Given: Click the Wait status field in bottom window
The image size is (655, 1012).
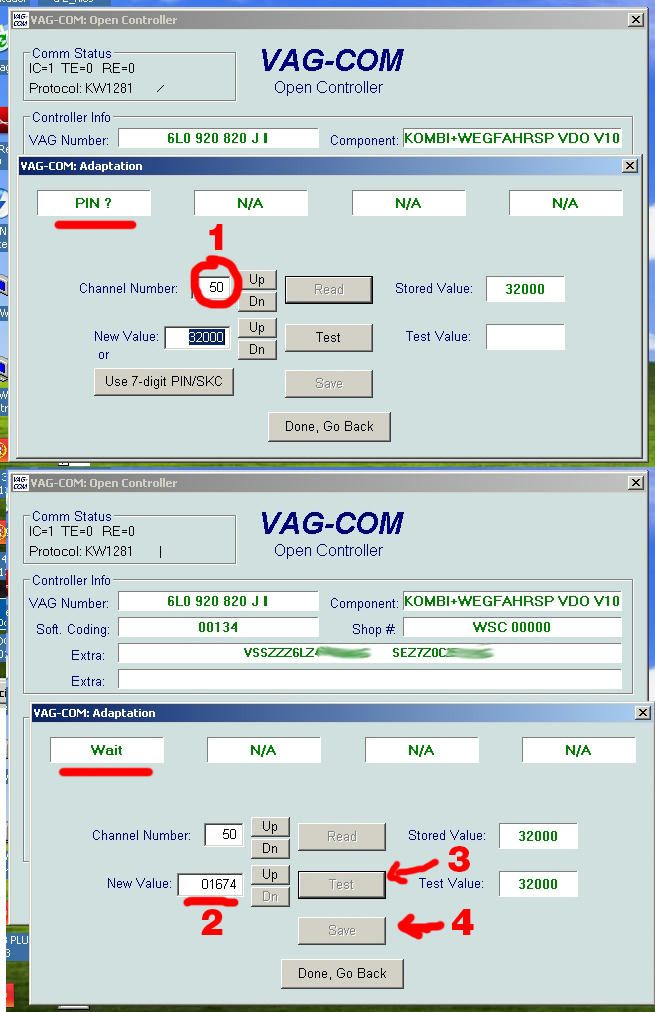Looking at the screenshot, I should point(106,750).
